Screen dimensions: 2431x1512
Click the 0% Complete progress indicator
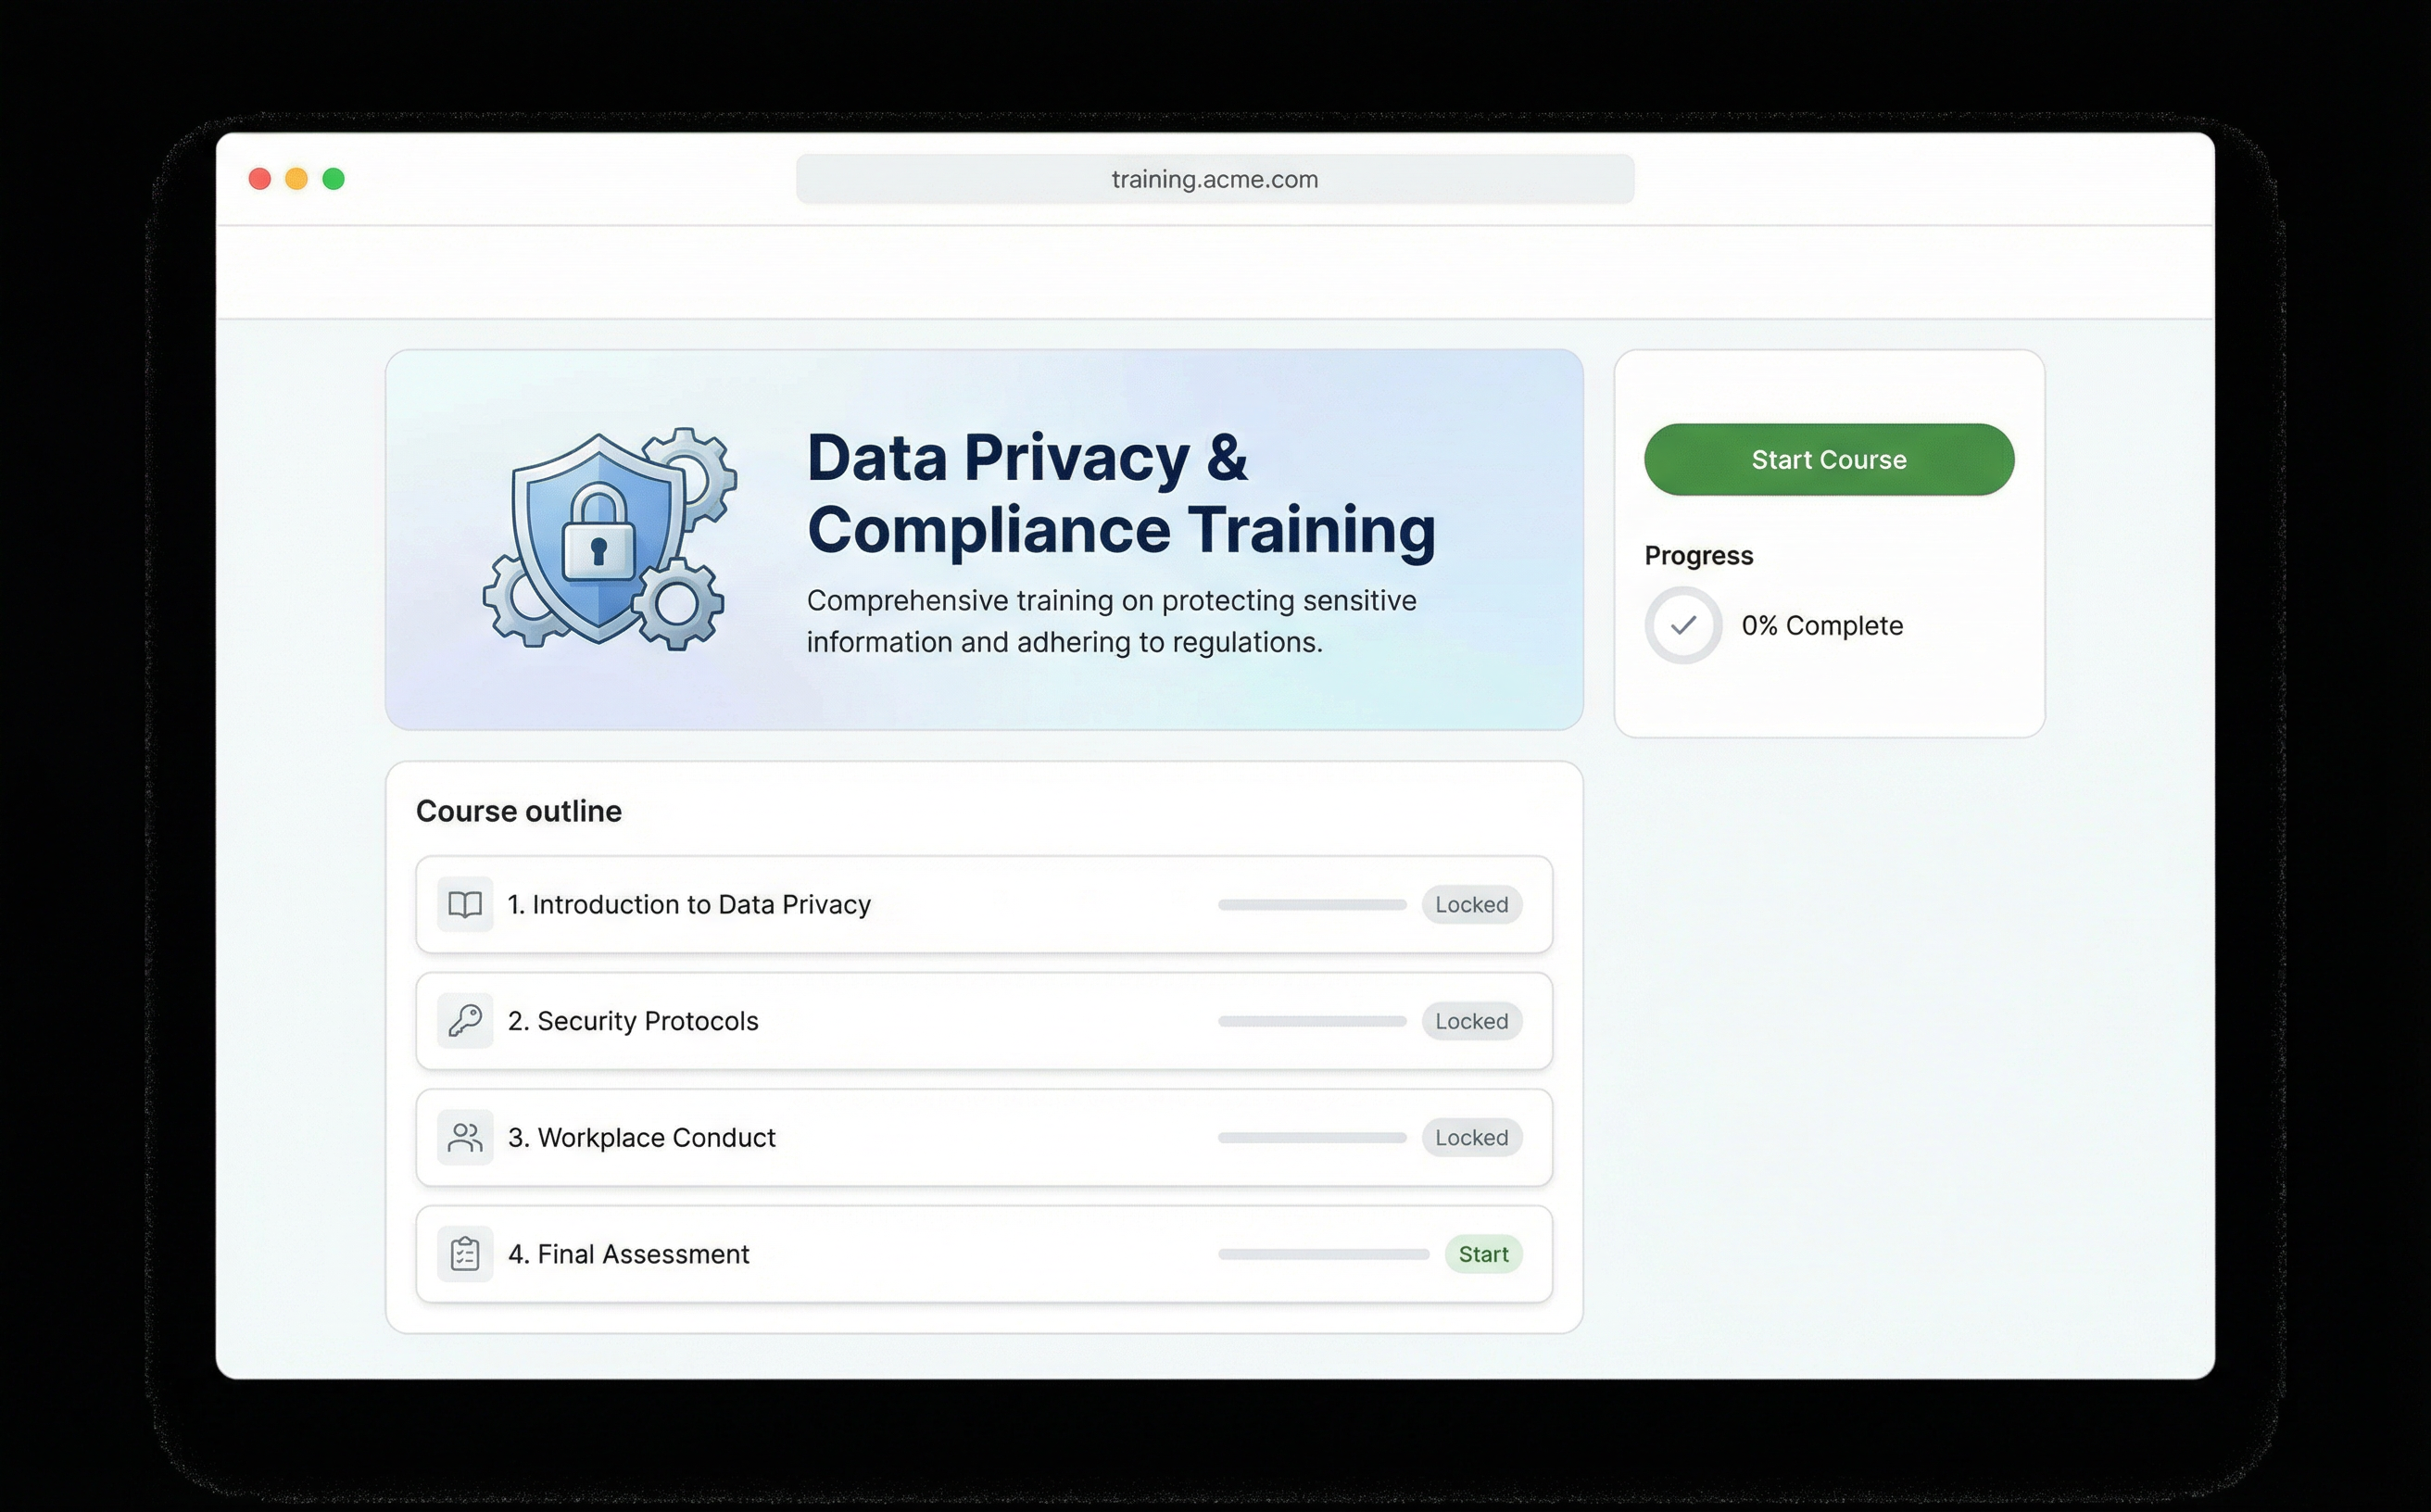(1822, 625)
